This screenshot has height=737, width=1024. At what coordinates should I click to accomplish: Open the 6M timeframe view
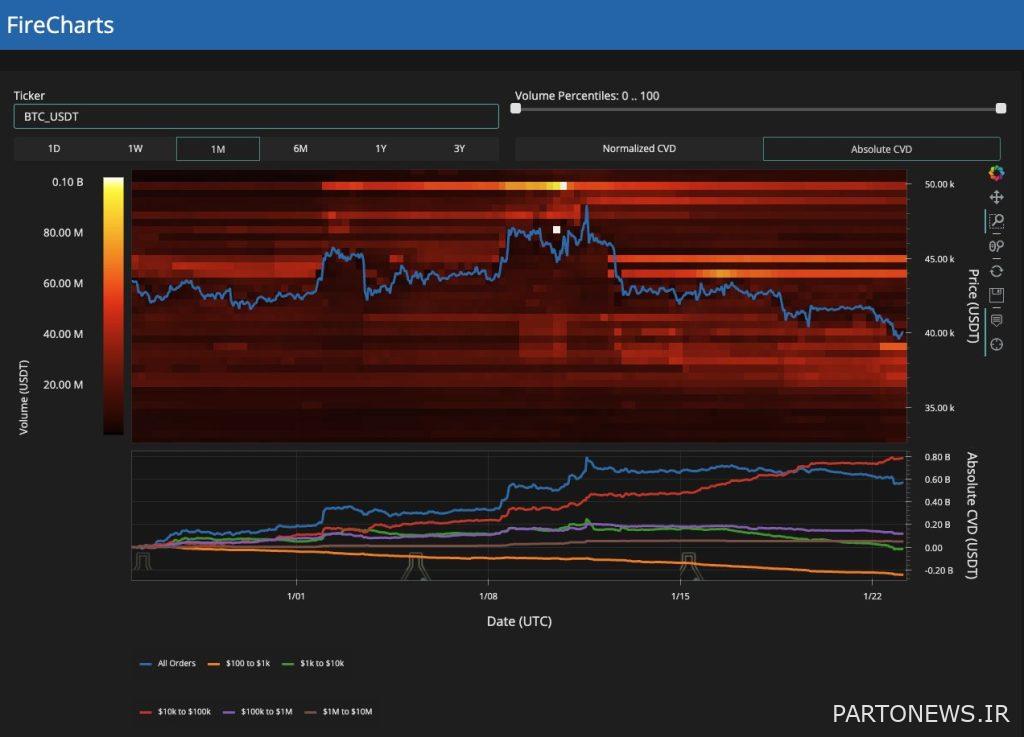pos(300,148)
